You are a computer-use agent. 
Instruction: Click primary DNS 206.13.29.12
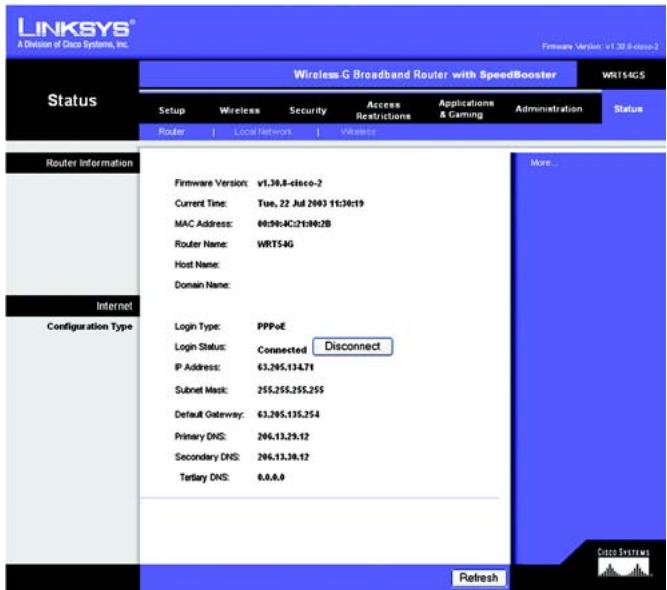coord(283,437)
